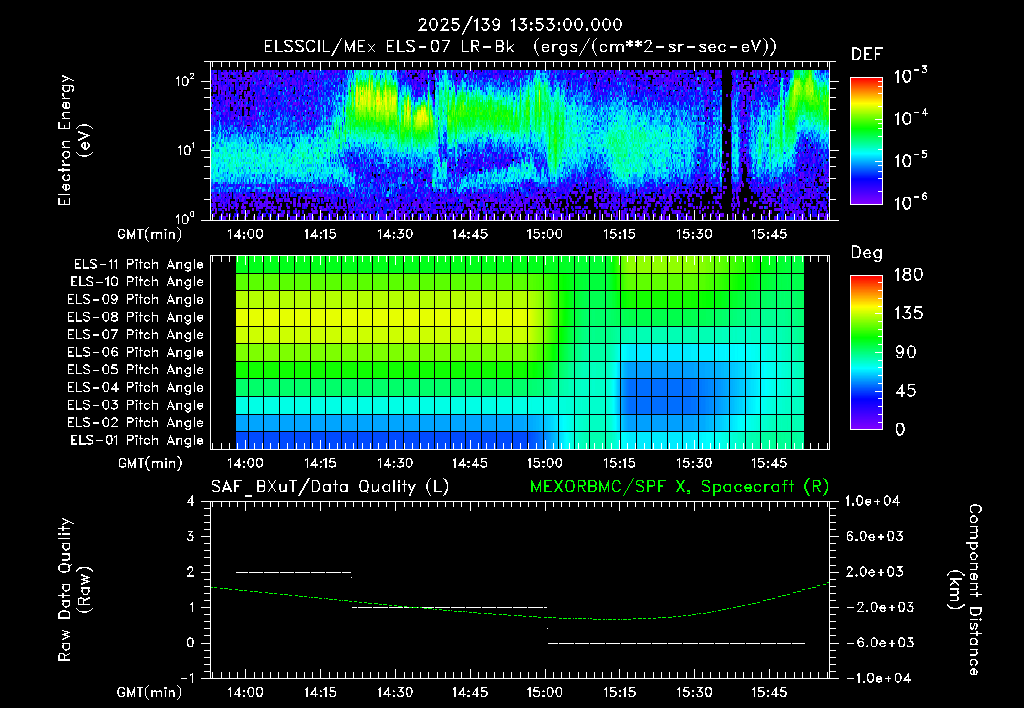This screenshot has width=1024, height=708.
Task: Click the ELSSCIL/MEx ELS-07 LR-Bk title
Action: click(x=389, y=47)
